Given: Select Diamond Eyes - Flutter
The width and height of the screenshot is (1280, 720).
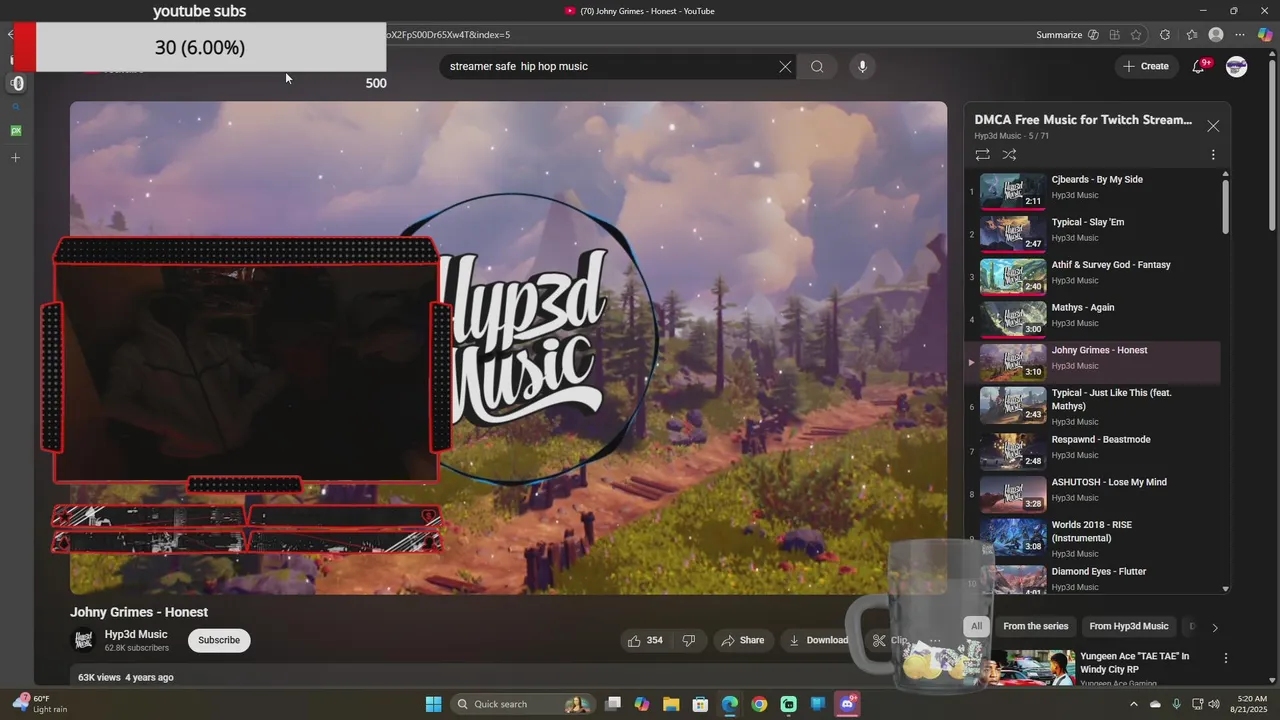Looking at the screenshot, I should (1093, 578).
